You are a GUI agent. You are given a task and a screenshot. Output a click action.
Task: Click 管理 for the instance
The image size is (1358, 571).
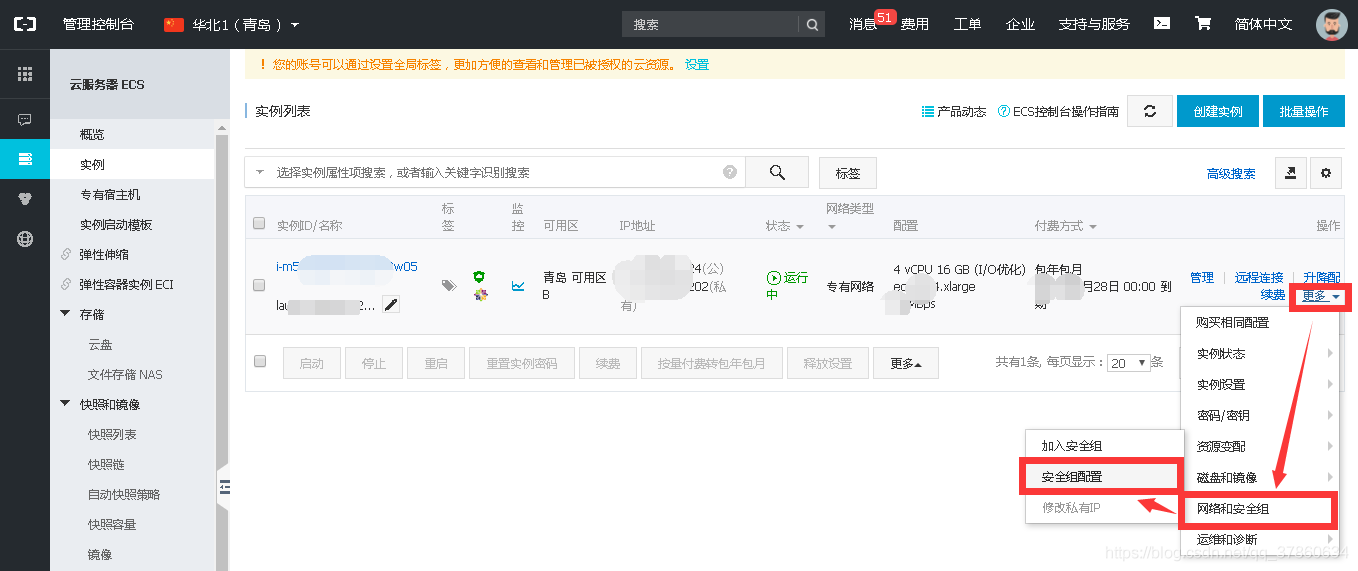pyautogui.click(x=1201, y=277)
